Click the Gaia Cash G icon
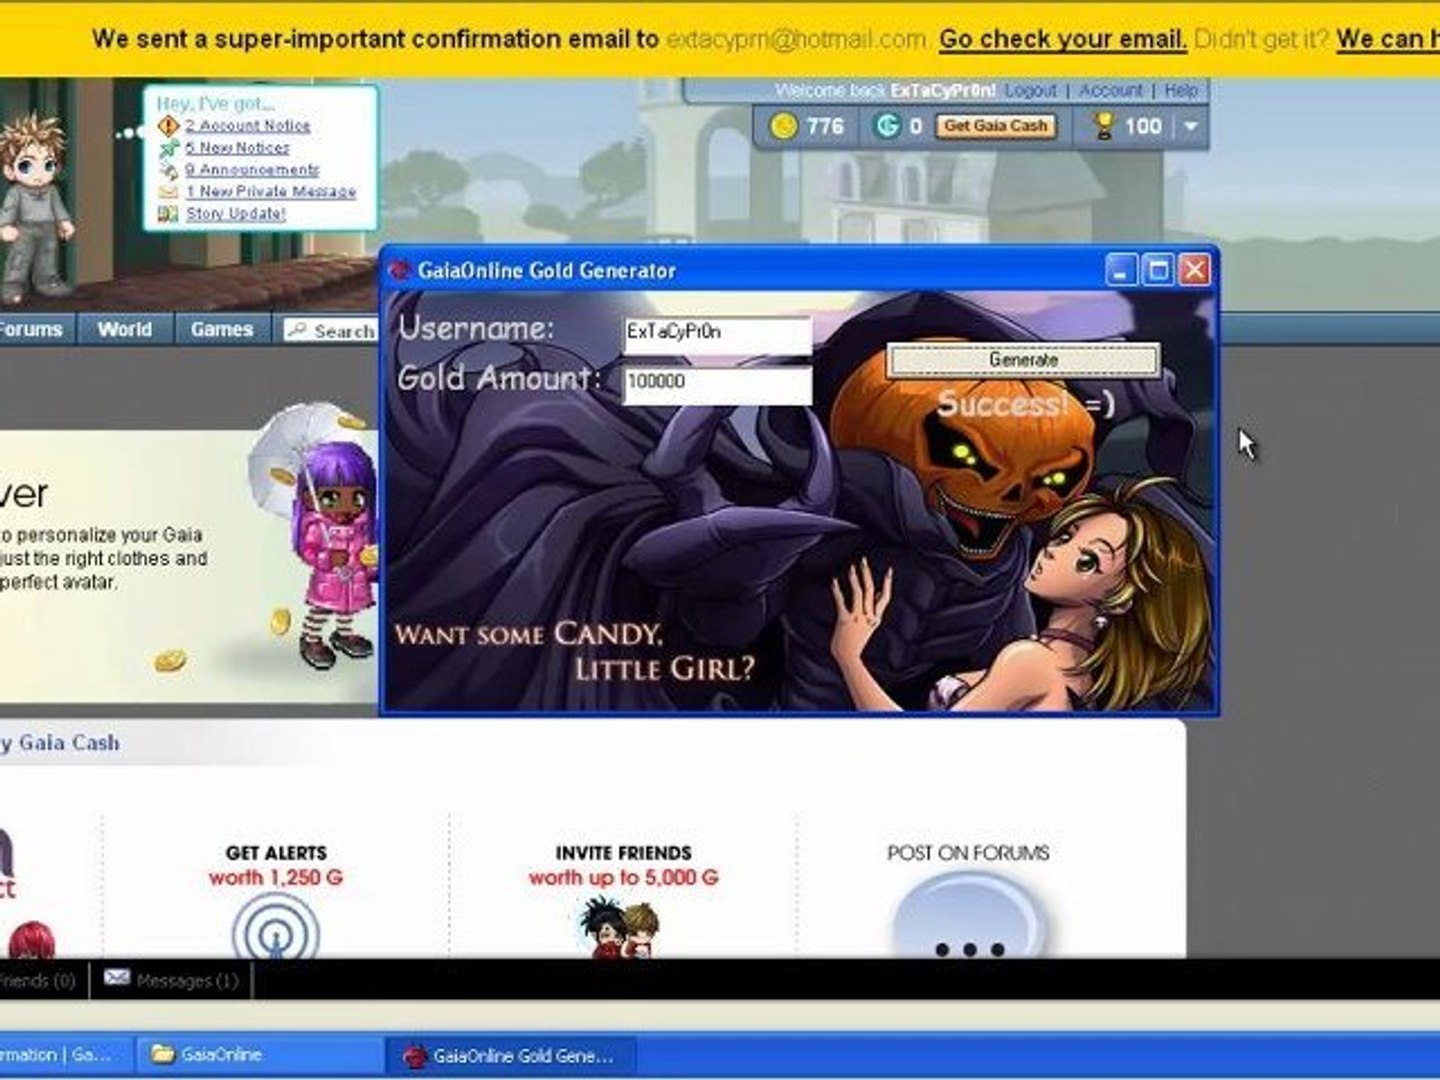The width and height of the screenshot is (1440, 1080). click(887, 126)
